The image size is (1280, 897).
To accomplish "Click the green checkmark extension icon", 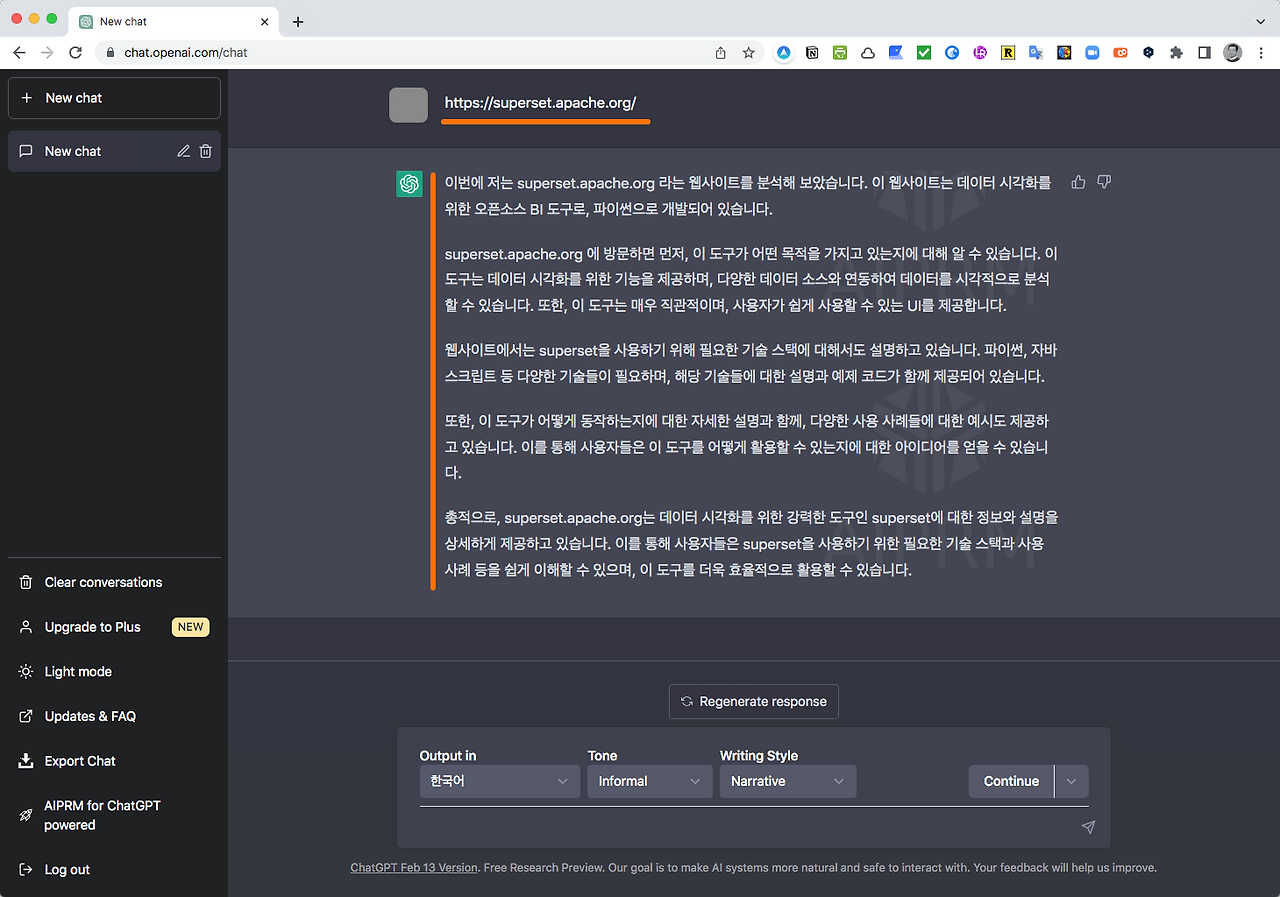I will click(x=924, y=52).
